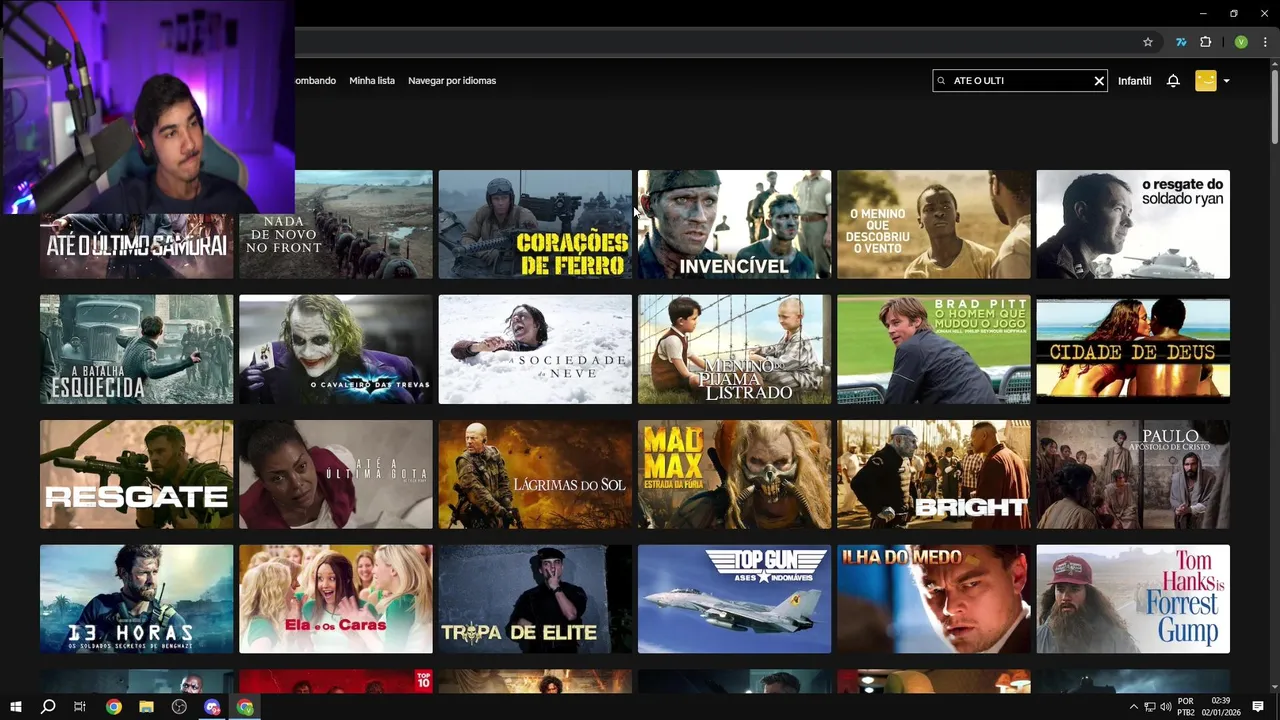Screen dimensions: 1280x720
Task: Open A Batalha Esquecida thumbnail
Action: point(137,349)
